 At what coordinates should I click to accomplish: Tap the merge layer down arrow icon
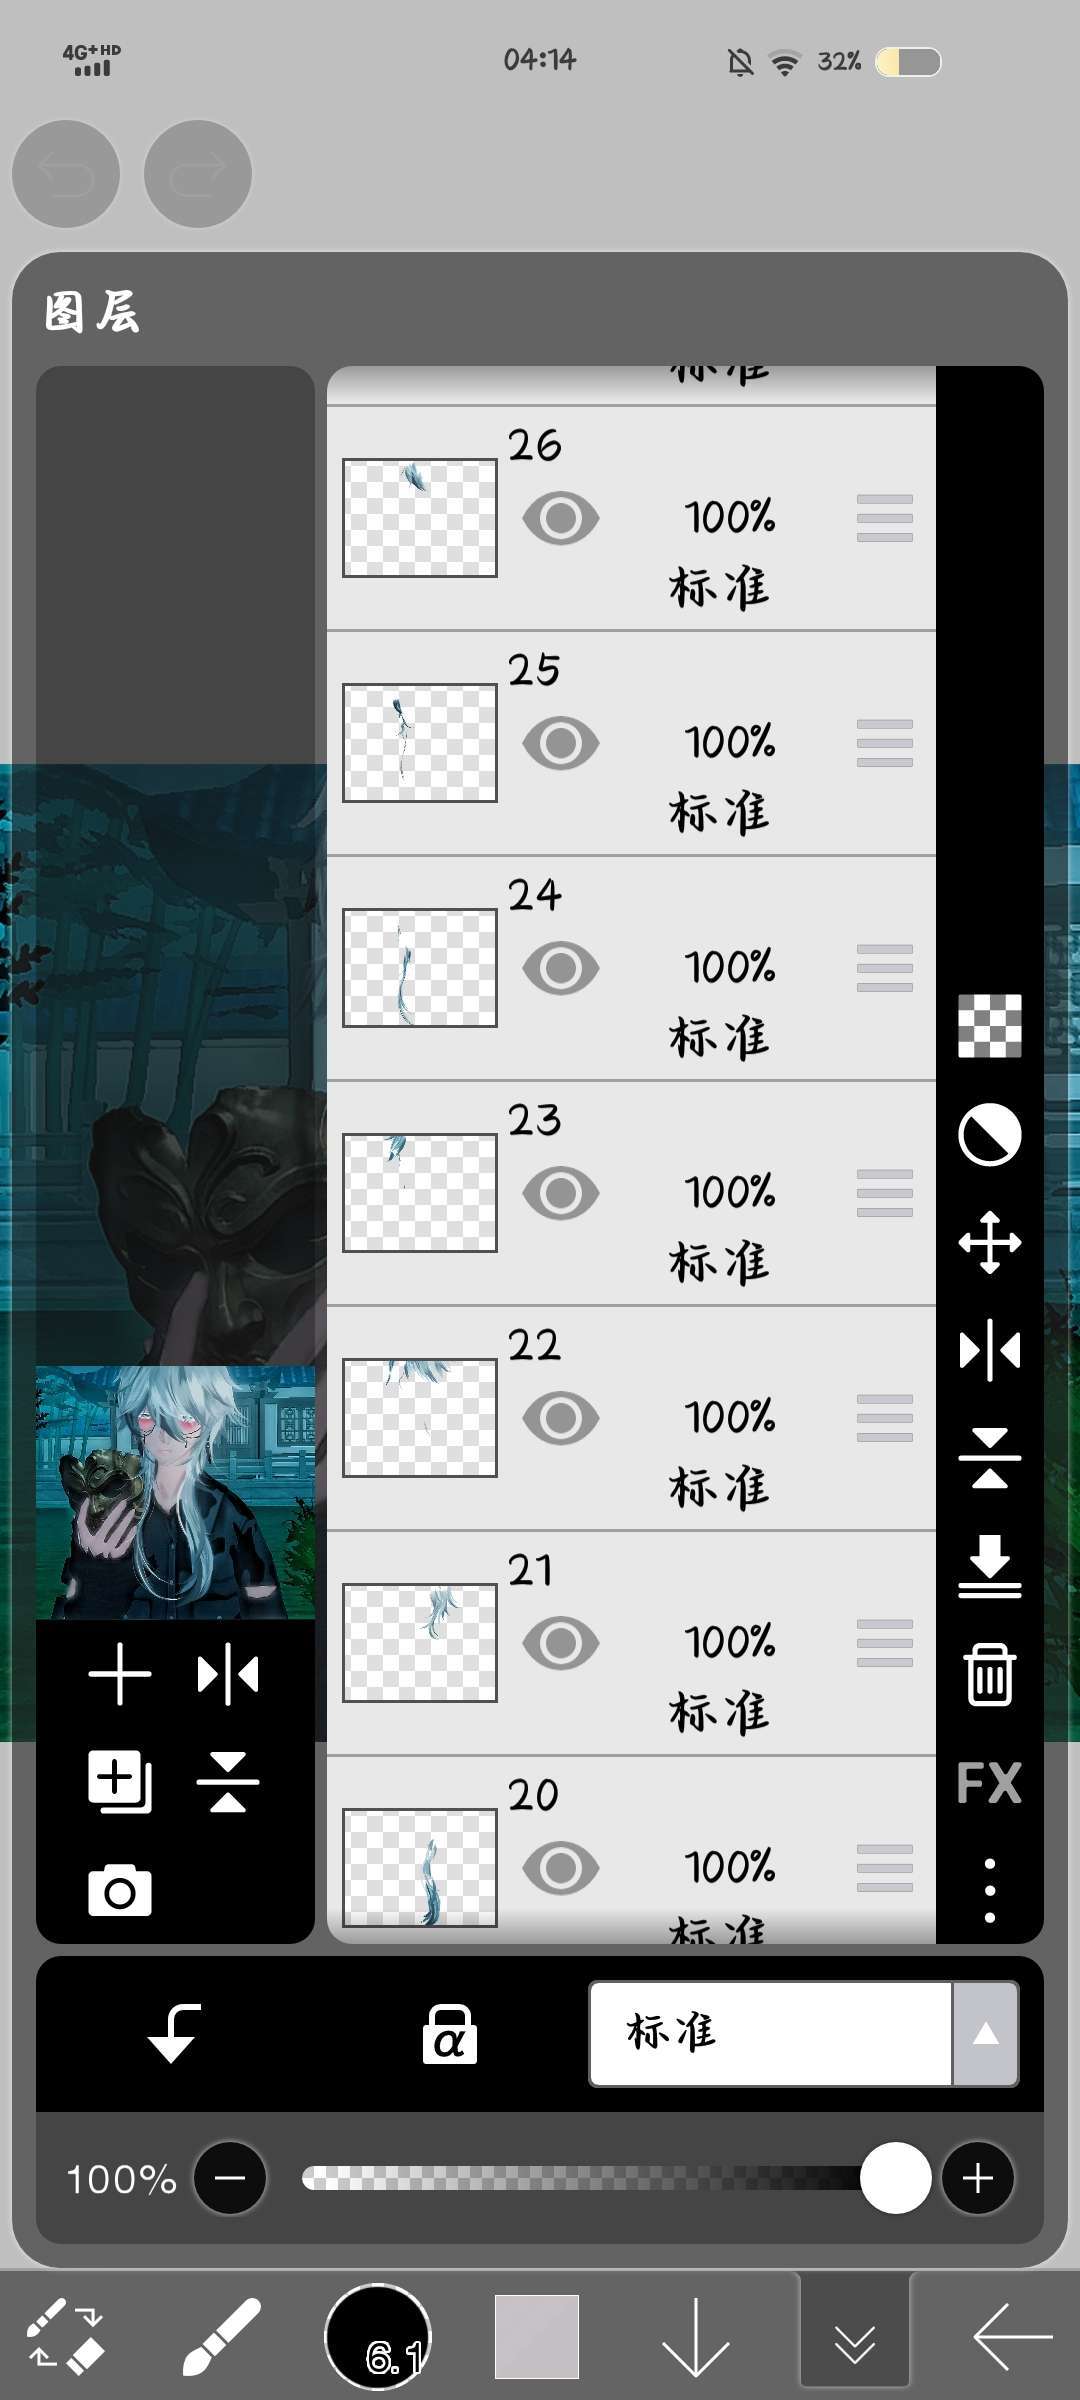(989, 1566)
